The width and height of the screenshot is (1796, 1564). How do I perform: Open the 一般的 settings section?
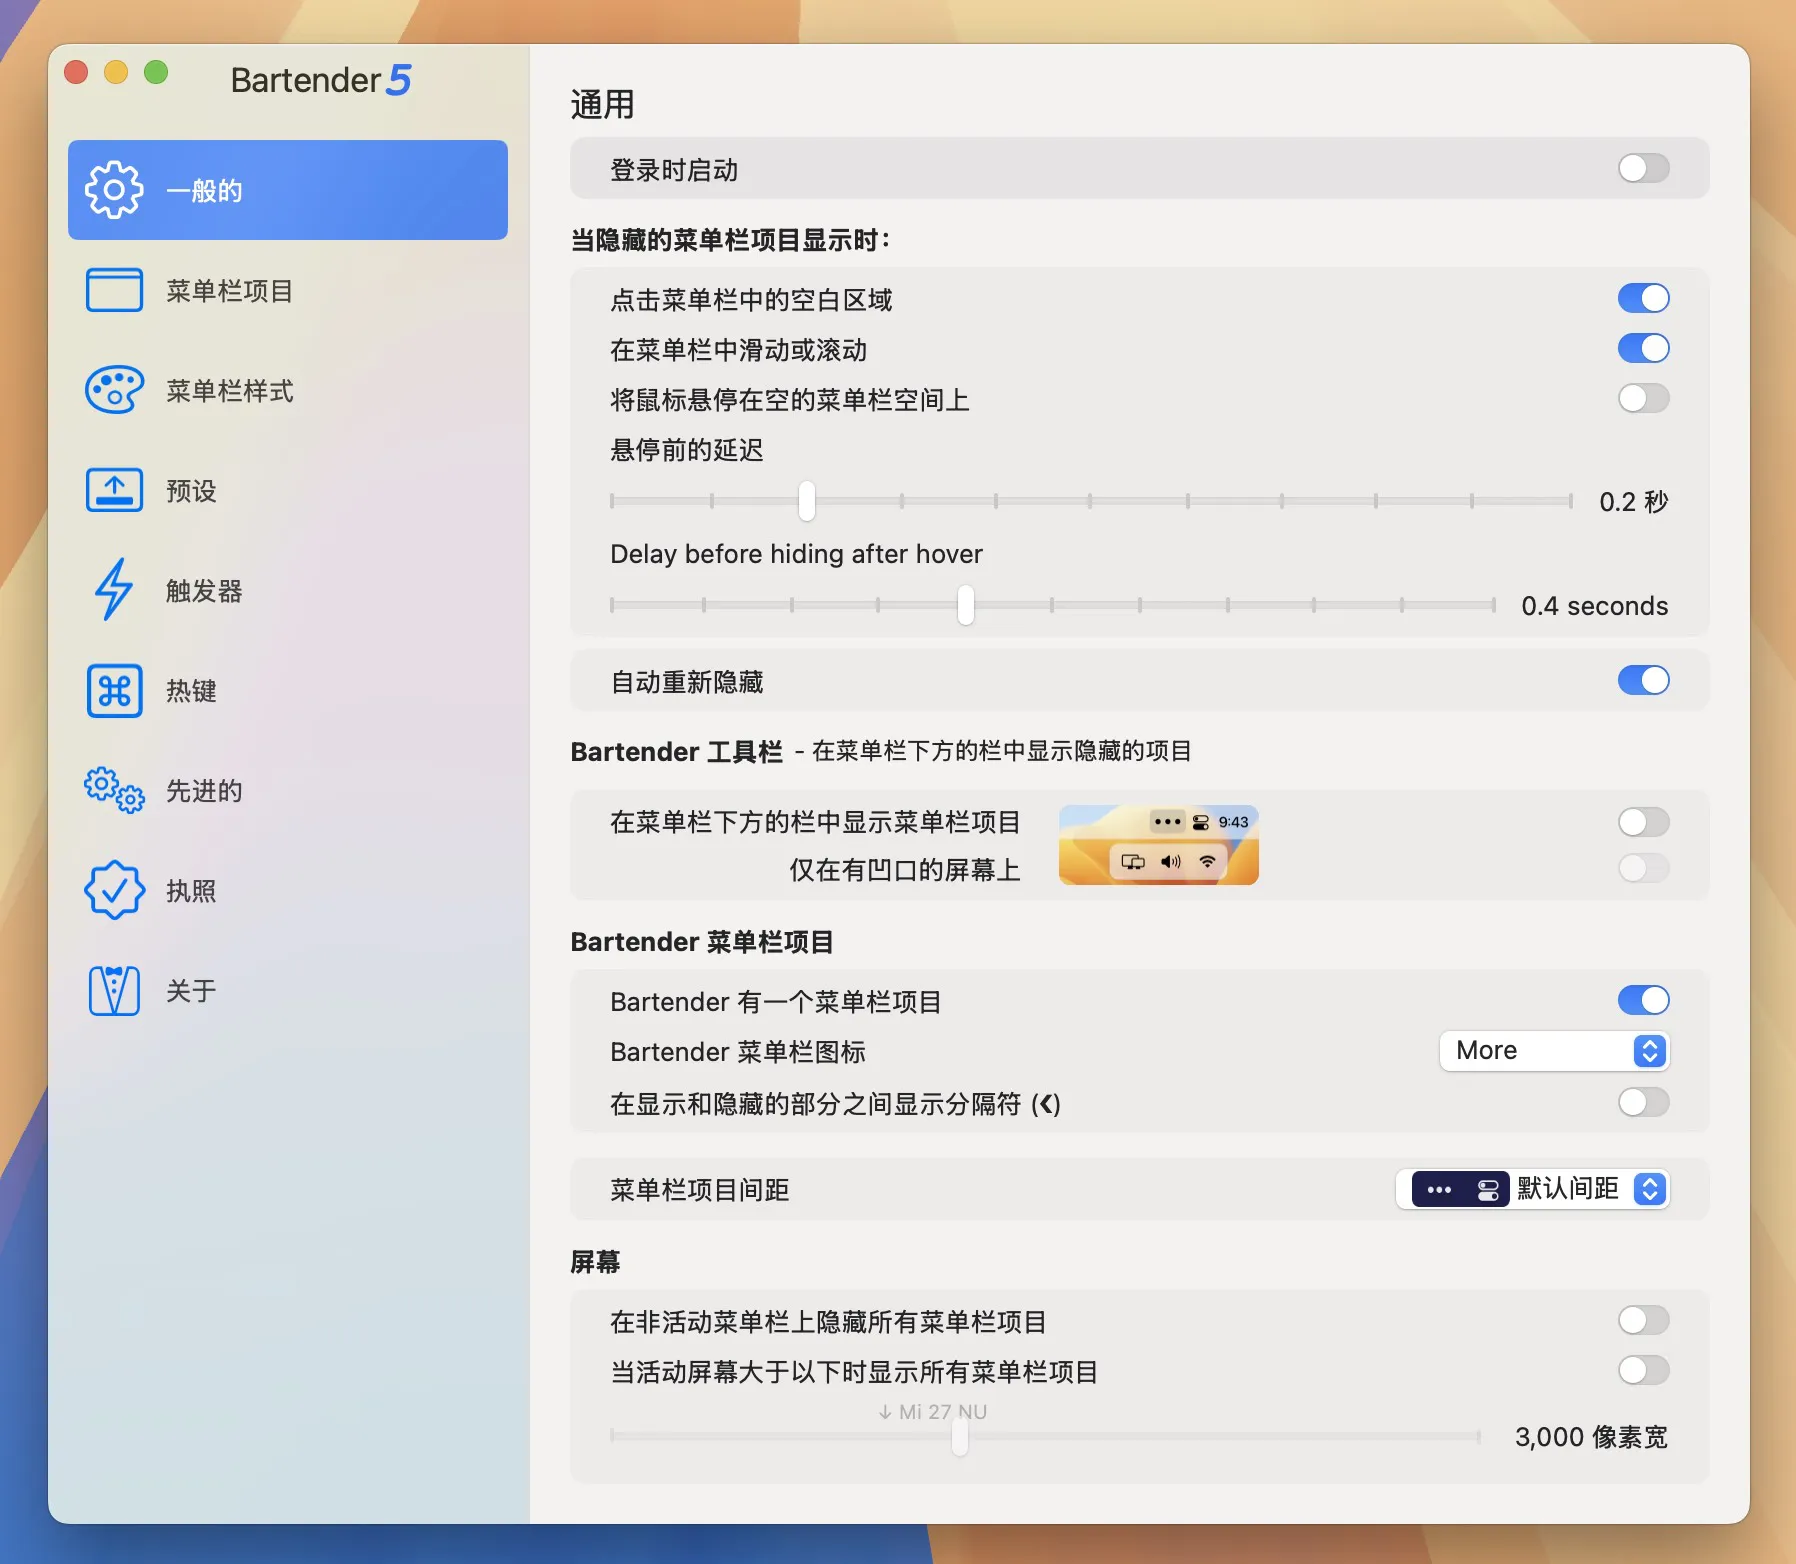pyautogui.click(x=288, y=190)
